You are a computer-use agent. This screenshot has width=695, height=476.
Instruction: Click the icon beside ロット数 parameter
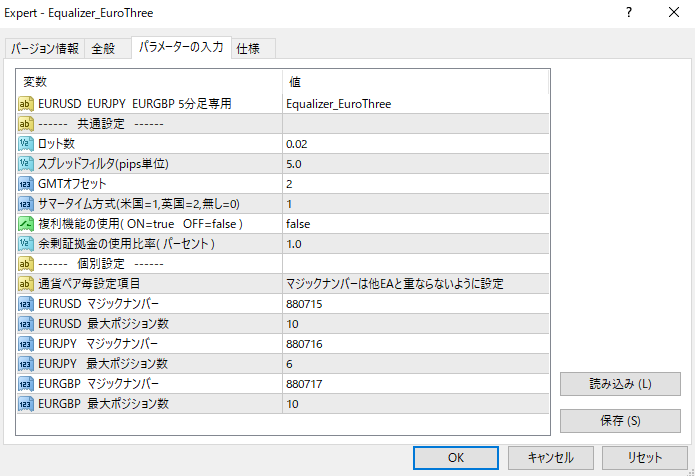click(27, 144)
